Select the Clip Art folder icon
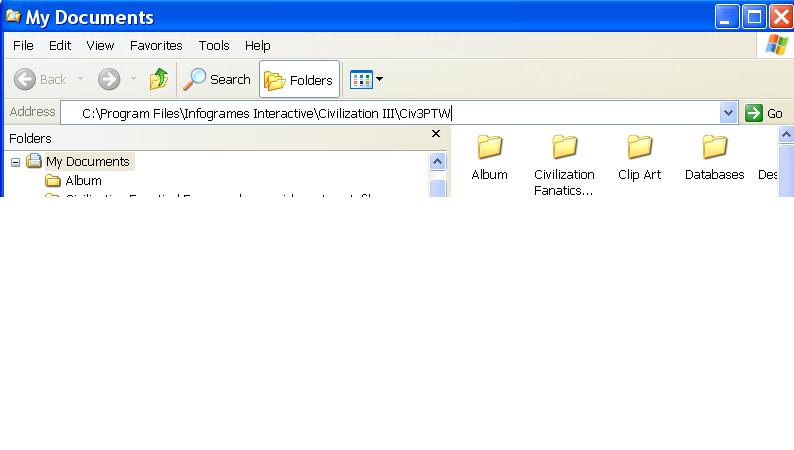 click(x=640, y=147)
